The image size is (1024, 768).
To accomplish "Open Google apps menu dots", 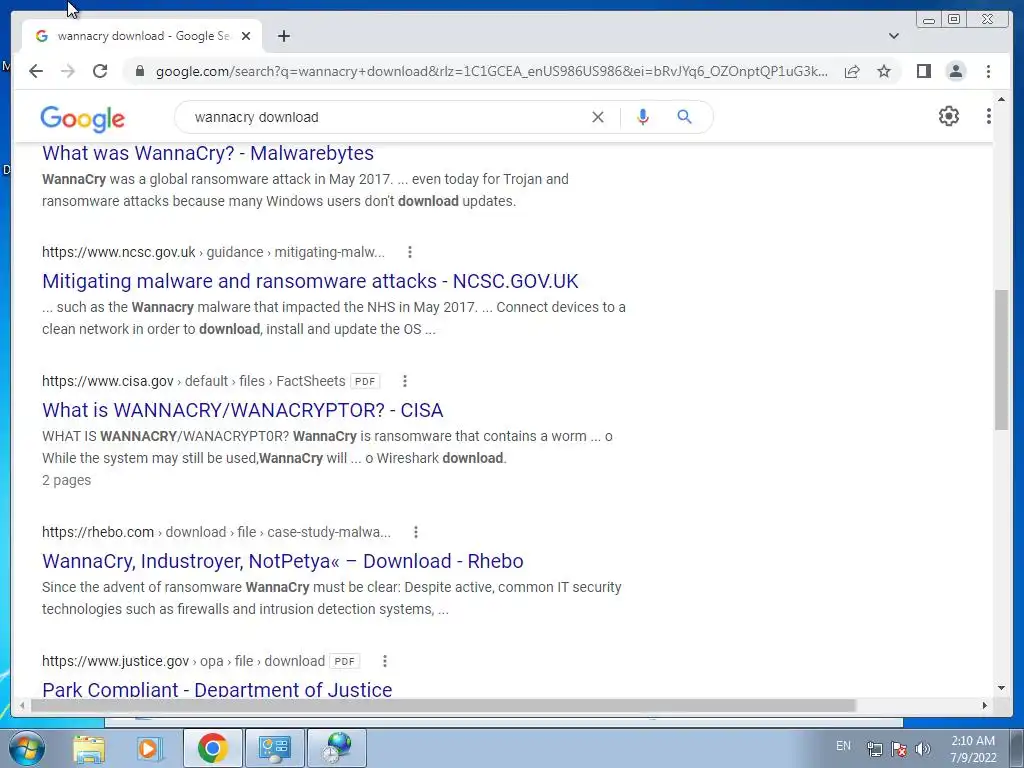I will coord(988,116).
